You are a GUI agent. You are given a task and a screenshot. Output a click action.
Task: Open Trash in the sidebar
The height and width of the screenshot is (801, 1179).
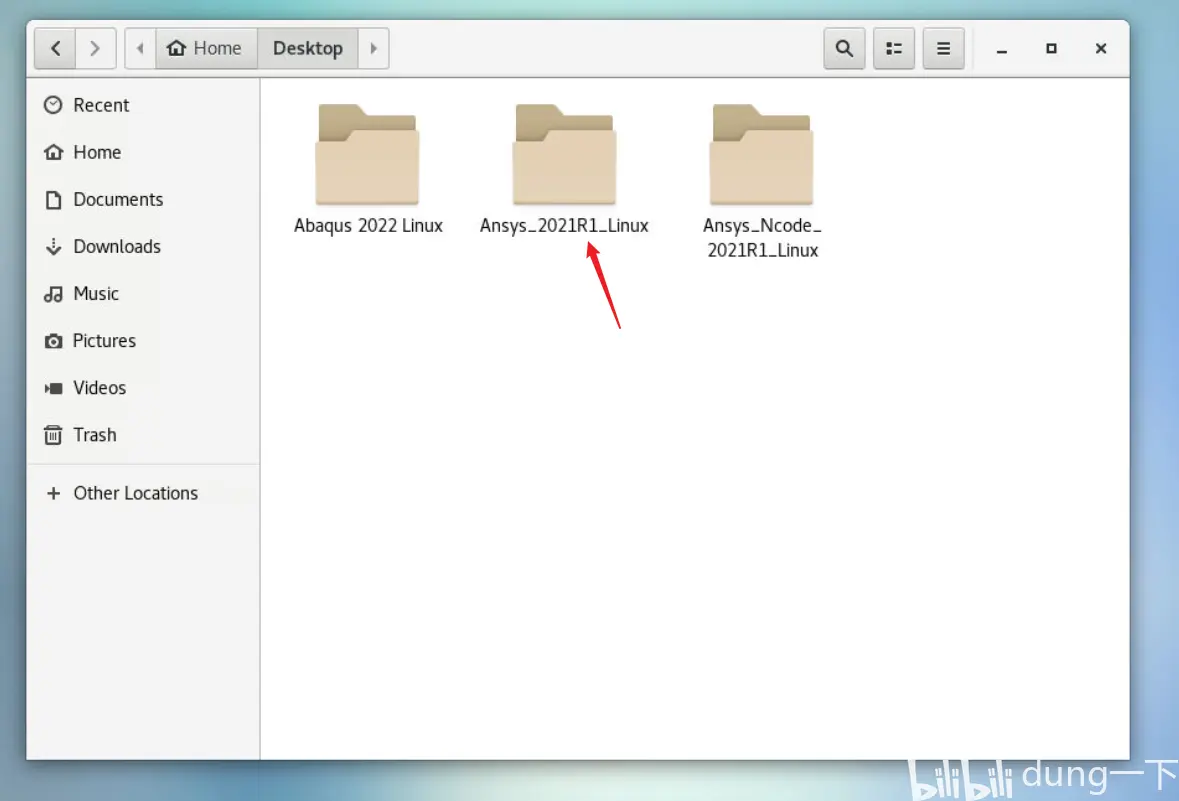(x=143, y=435)
